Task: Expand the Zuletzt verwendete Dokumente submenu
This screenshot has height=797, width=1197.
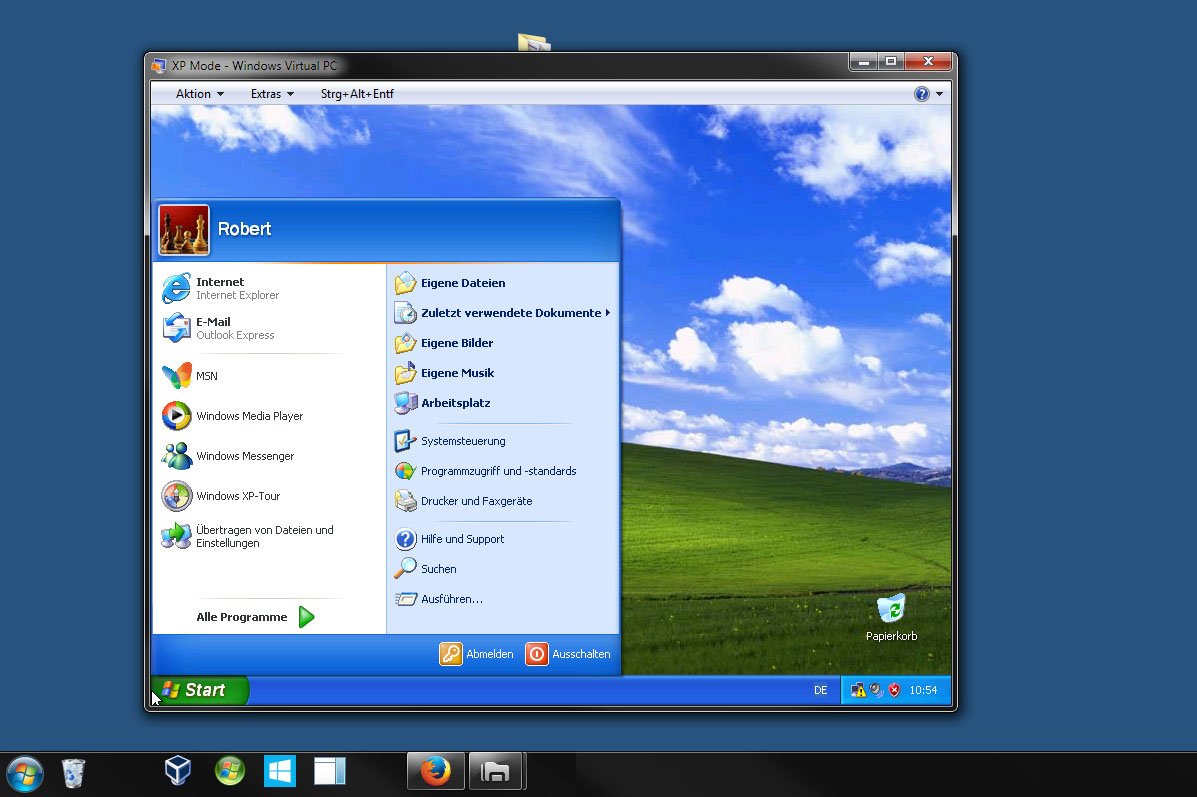Action: pos(510,313)
